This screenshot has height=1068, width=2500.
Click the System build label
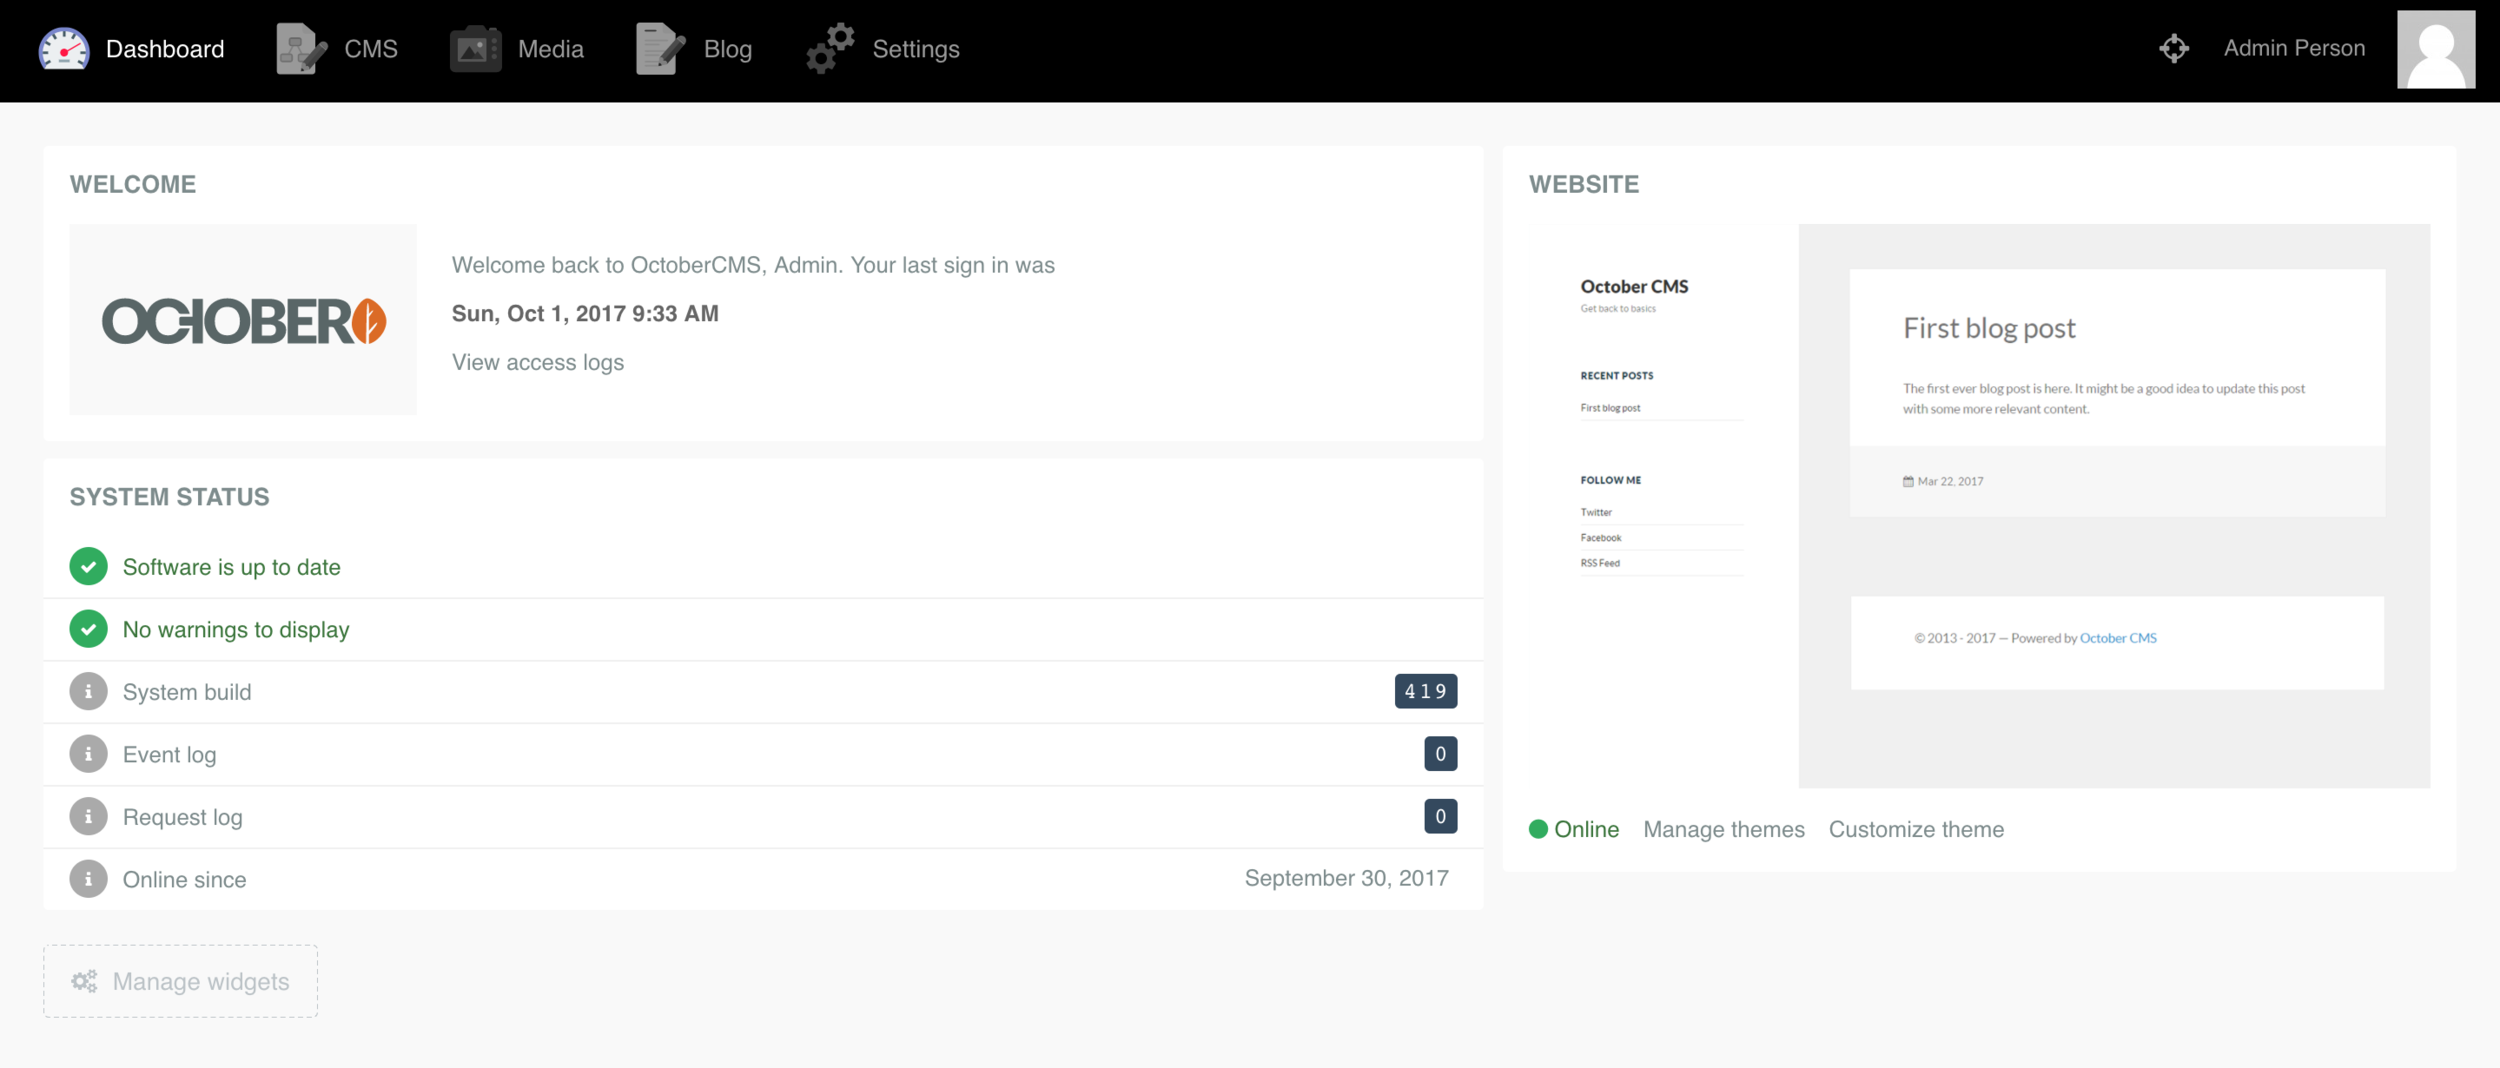pyautogui.click(x=187, y=692)
